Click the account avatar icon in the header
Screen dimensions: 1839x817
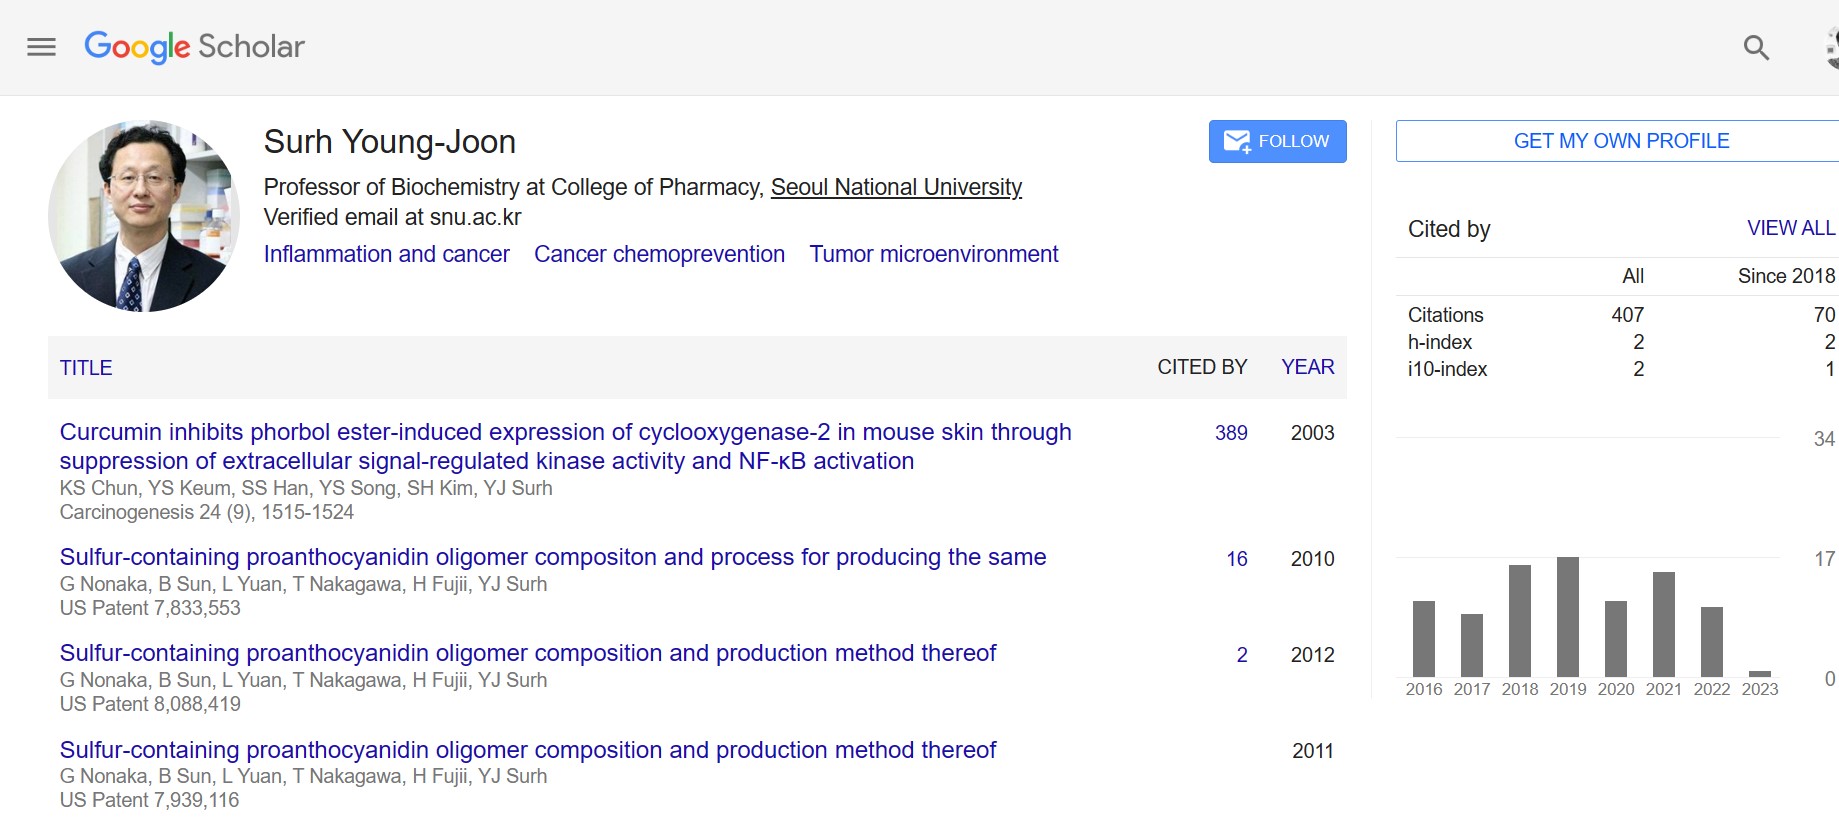(1832, 47)
